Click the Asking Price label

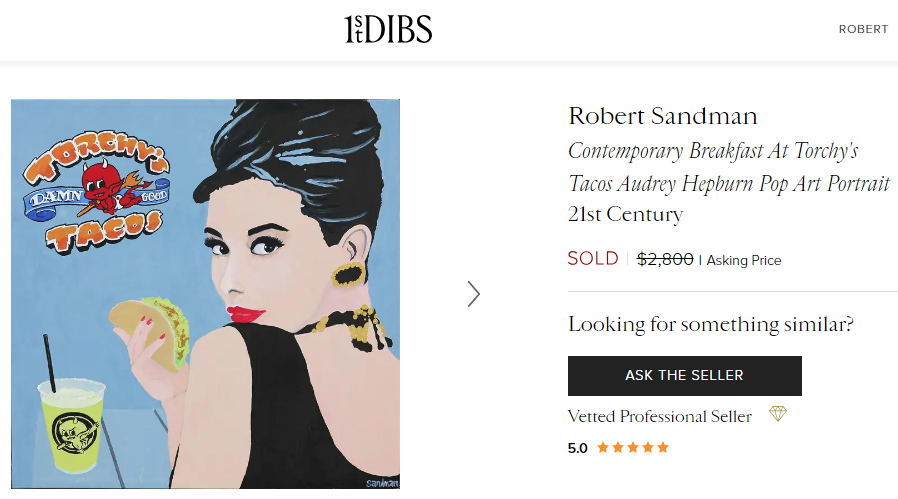744,260
